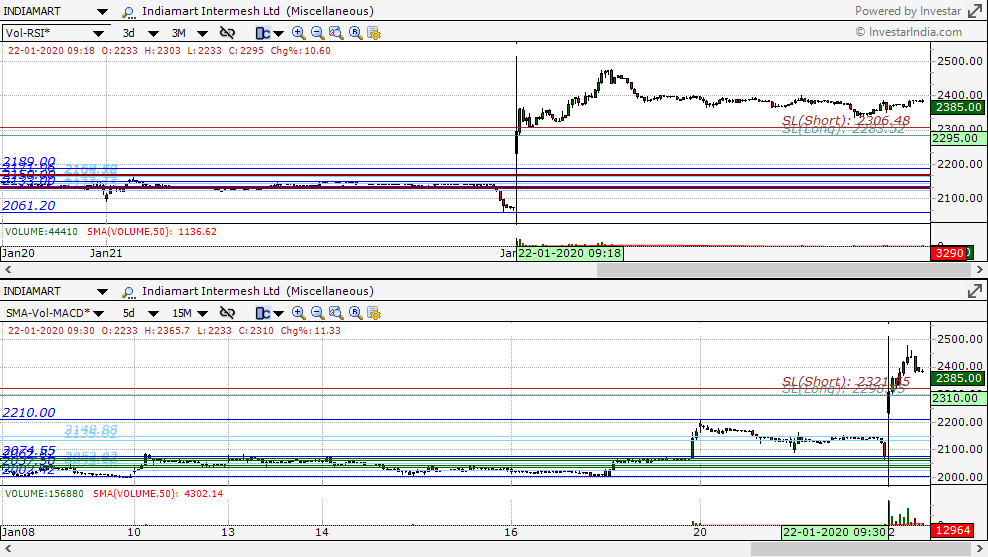The width and height of the screenshot is (988, 557).
Task: Click the 2061.20 support level label
Action: (x=29, y=206)
